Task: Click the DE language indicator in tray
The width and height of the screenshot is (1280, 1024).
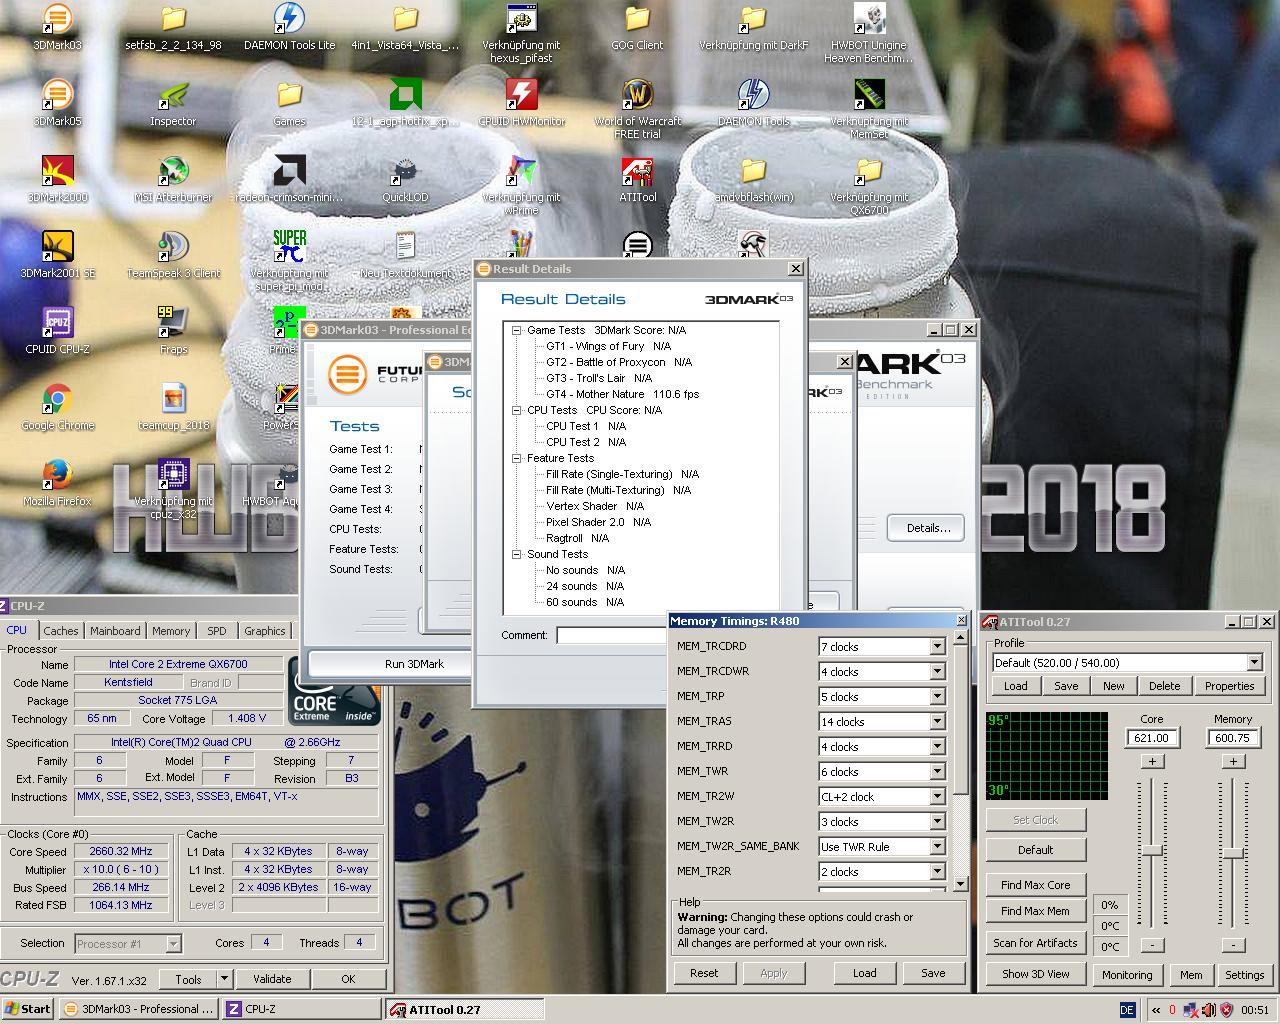Action: coord(1127,1010)
